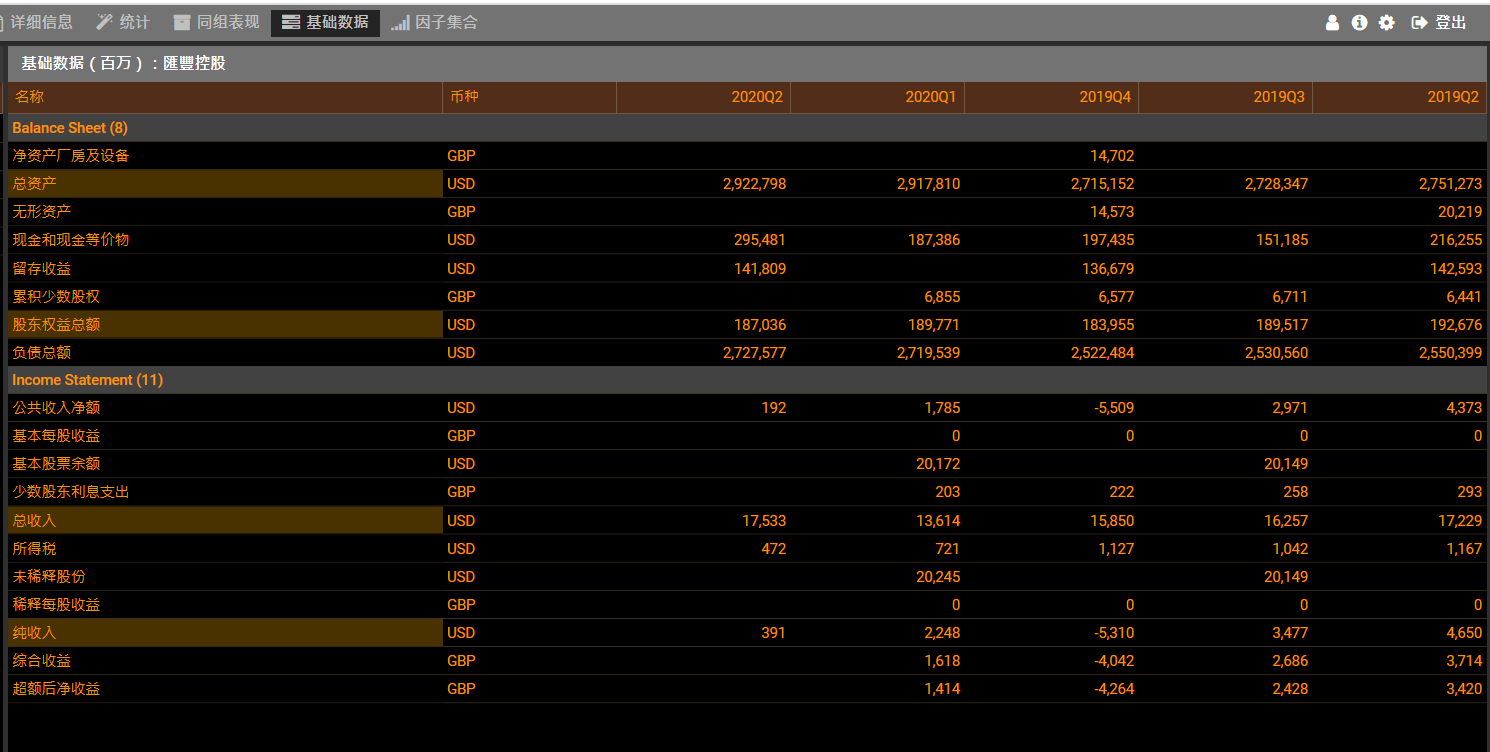
Task: Click the 20,245 undiluted shares value
Action: (x=938, y=577)
